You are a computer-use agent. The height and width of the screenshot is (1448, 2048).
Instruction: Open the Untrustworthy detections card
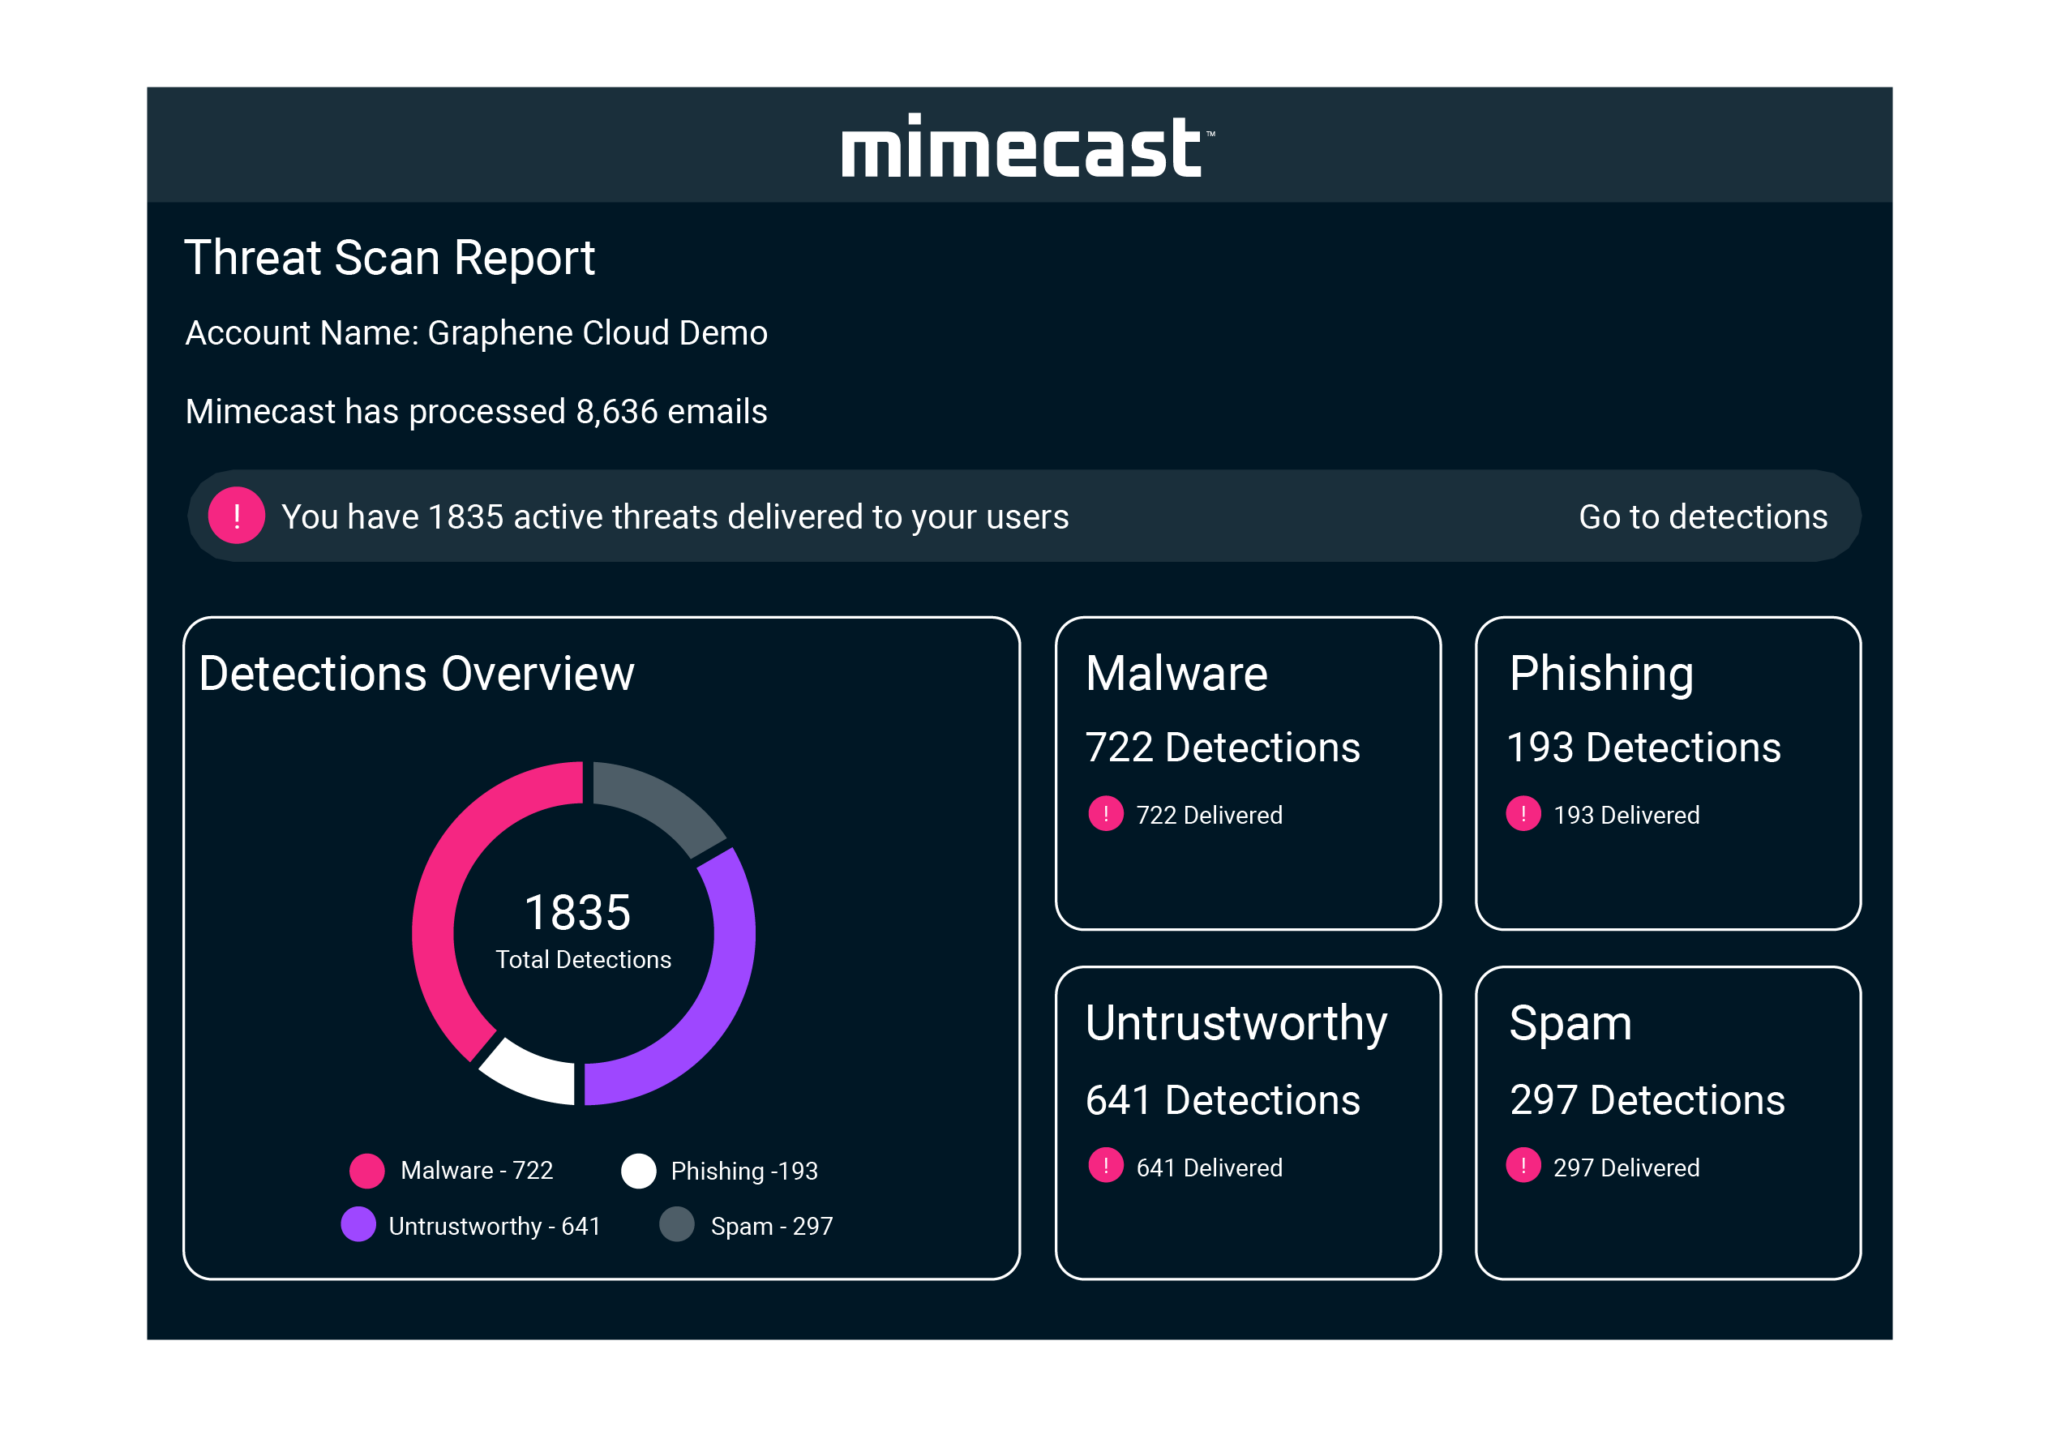click(1247, 1122)
